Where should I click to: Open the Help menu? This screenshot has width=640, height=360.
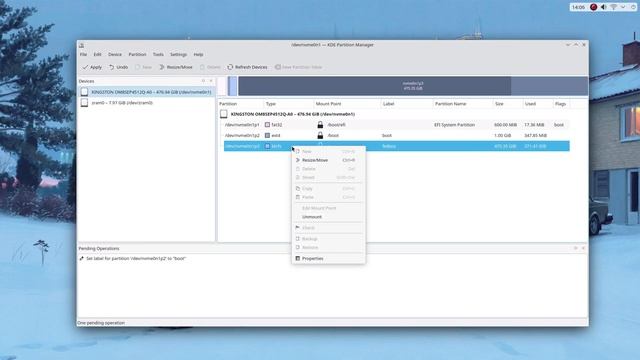point(198,54)
